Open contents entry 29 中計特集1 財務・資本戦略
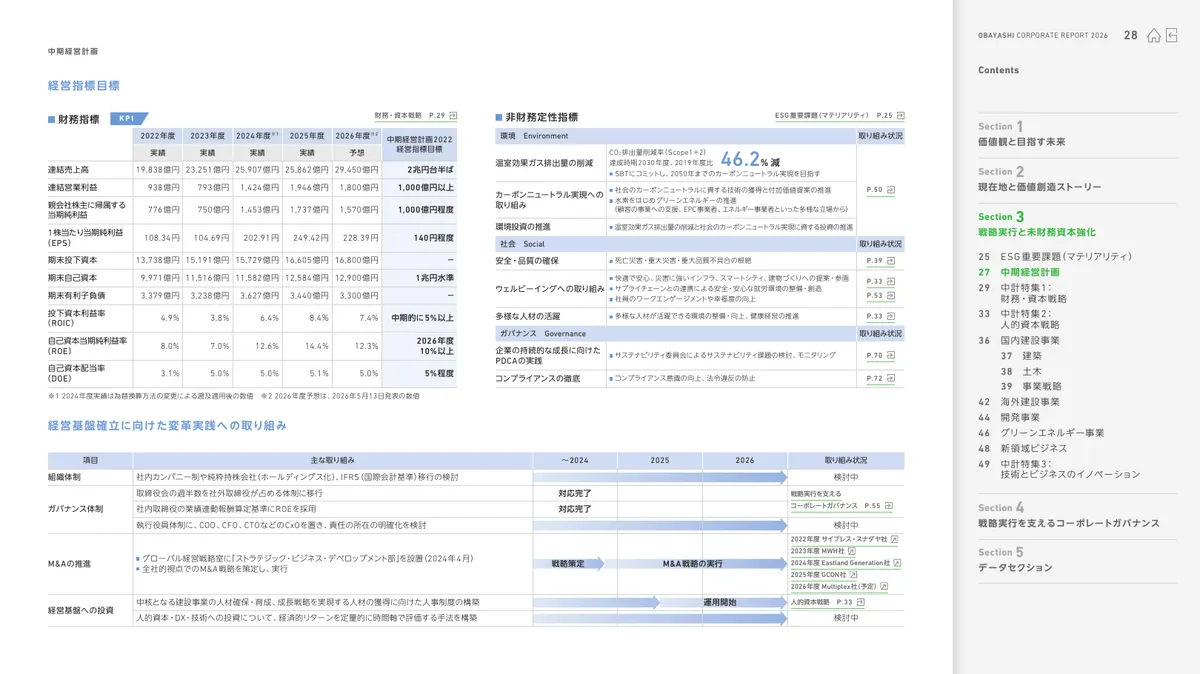The height and width of the screenshot is (674, 1200). [x=1023, y=293]
